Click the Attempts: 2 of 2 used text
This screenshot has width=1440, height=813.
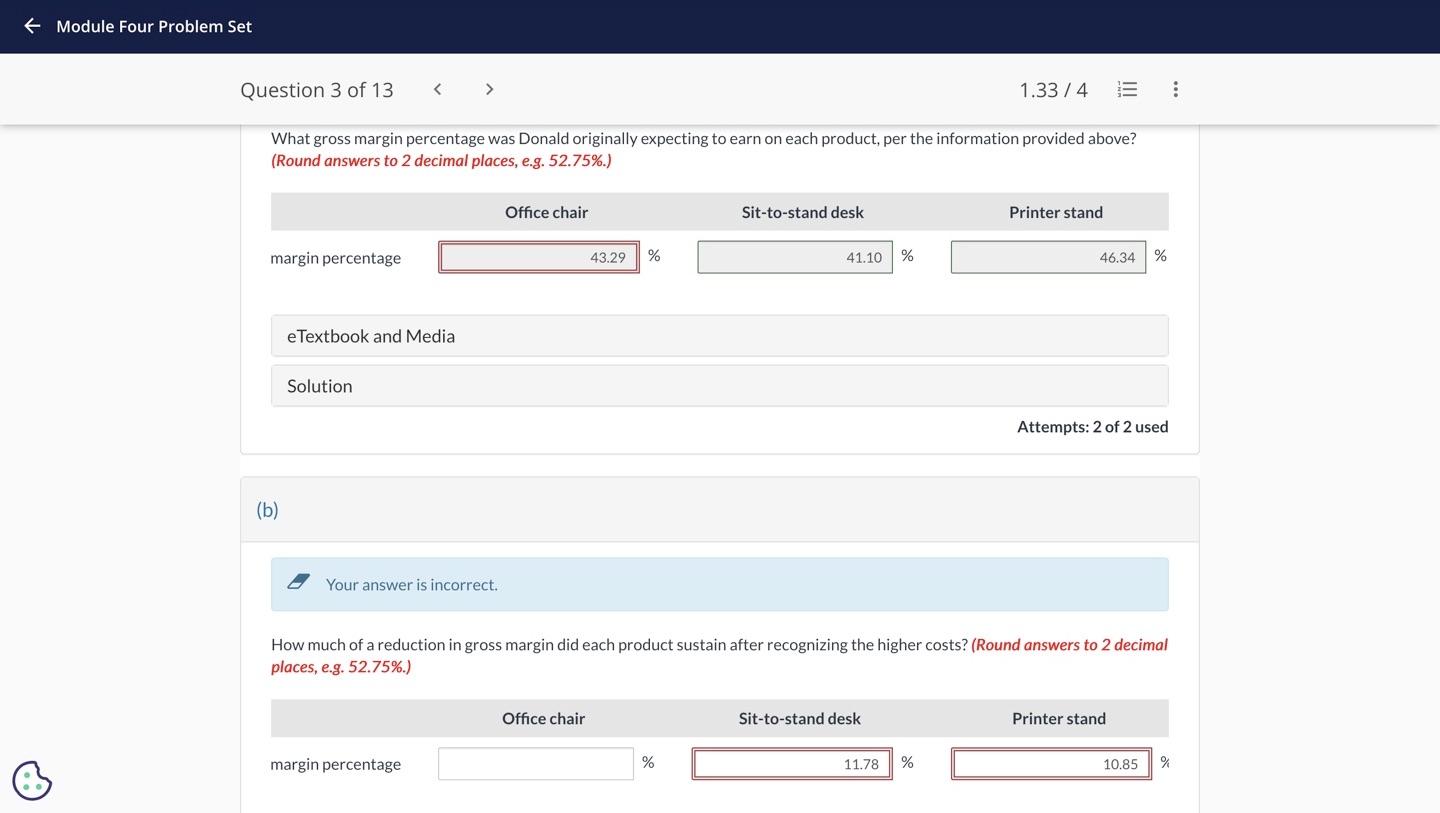(x=1092, y=426)
